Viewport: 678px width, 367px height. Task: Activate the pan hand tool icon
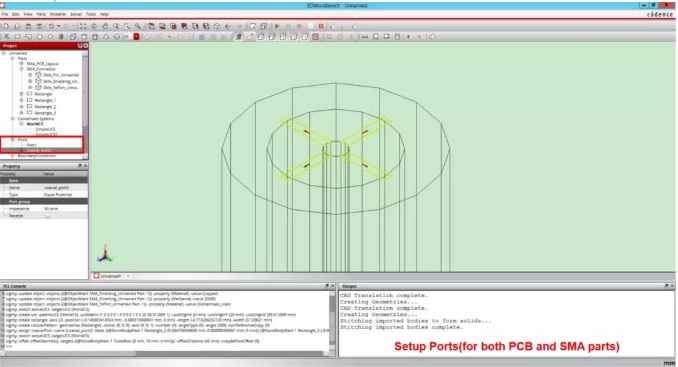[x=105, y=26]
